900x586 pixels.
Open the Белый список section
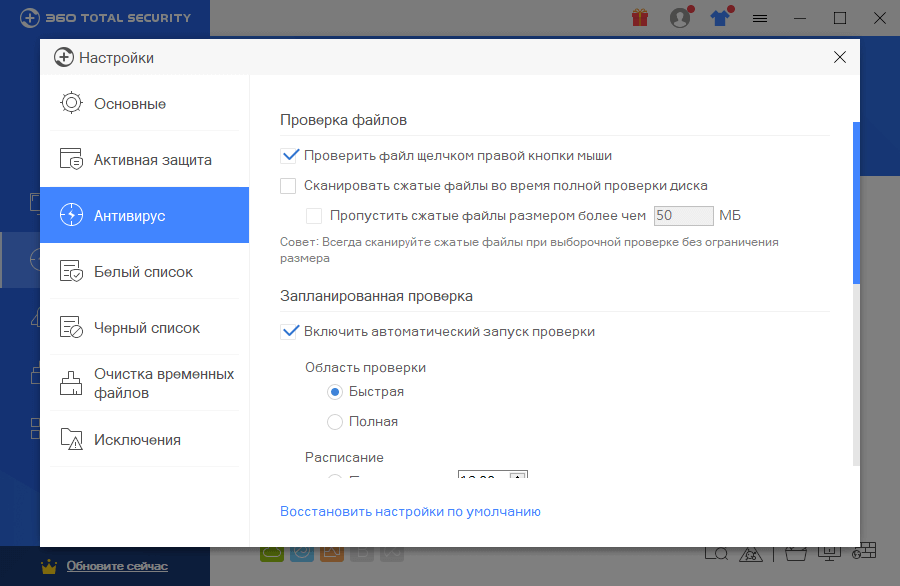coord(144,272)
